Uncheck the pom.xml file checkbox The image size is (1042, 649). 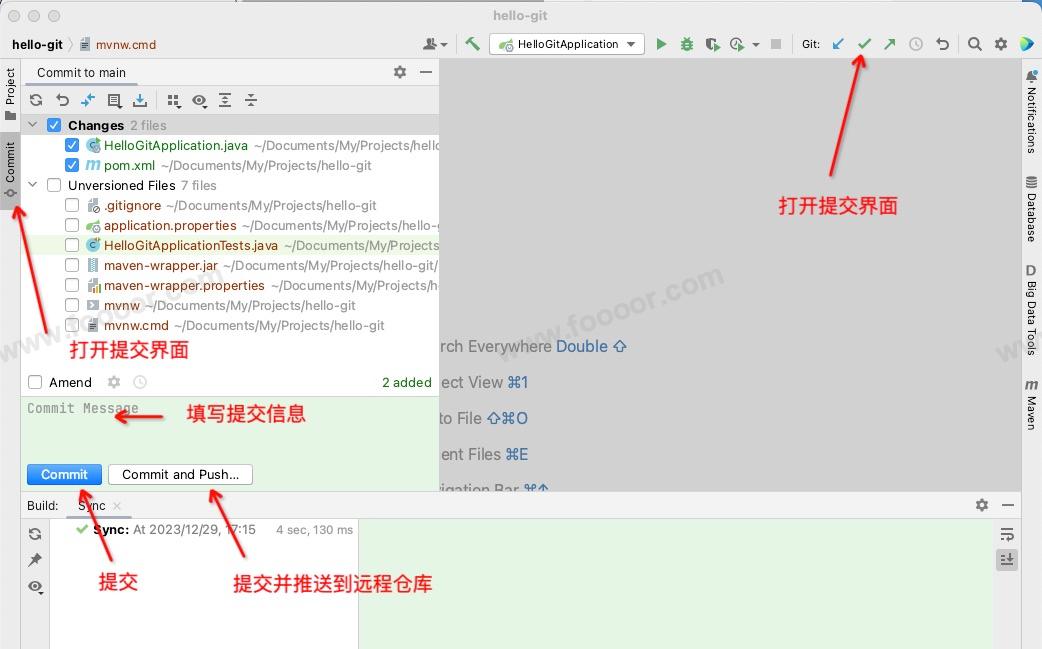click(x=72, y=165)
